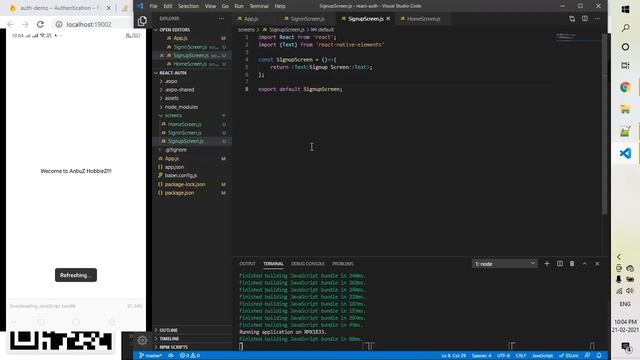Open Windows Start menu
Image resolution: width=640 pixels, height=360 pixels.
point(625,9)
